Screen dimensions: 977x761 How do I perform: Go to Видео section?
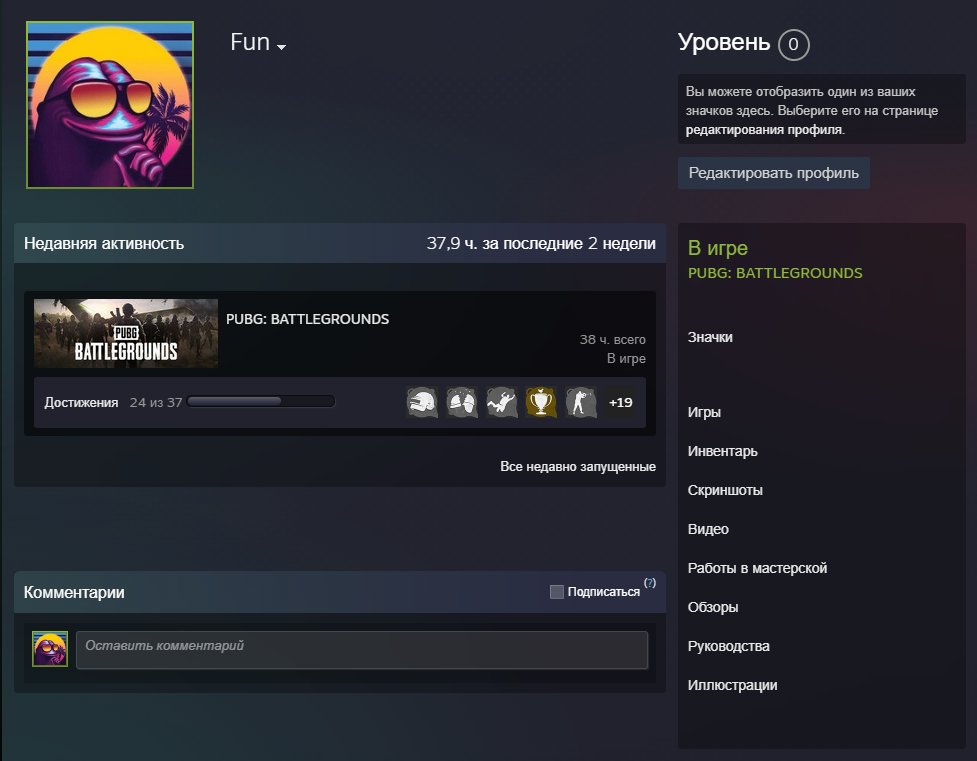[708, 529]
